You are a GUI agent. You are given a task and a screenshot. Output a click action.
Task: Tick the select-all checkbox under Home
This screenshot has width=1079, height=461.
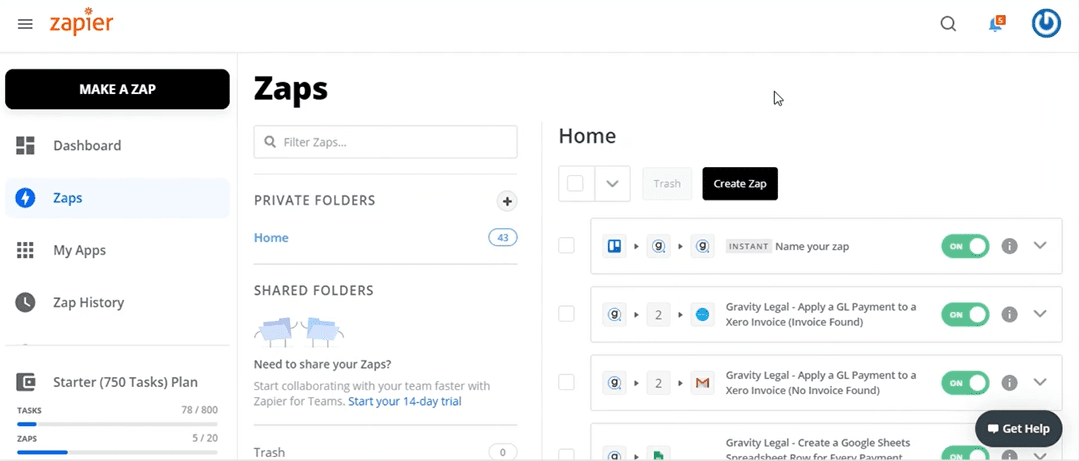pyautogui.click(x=575, y=184)
